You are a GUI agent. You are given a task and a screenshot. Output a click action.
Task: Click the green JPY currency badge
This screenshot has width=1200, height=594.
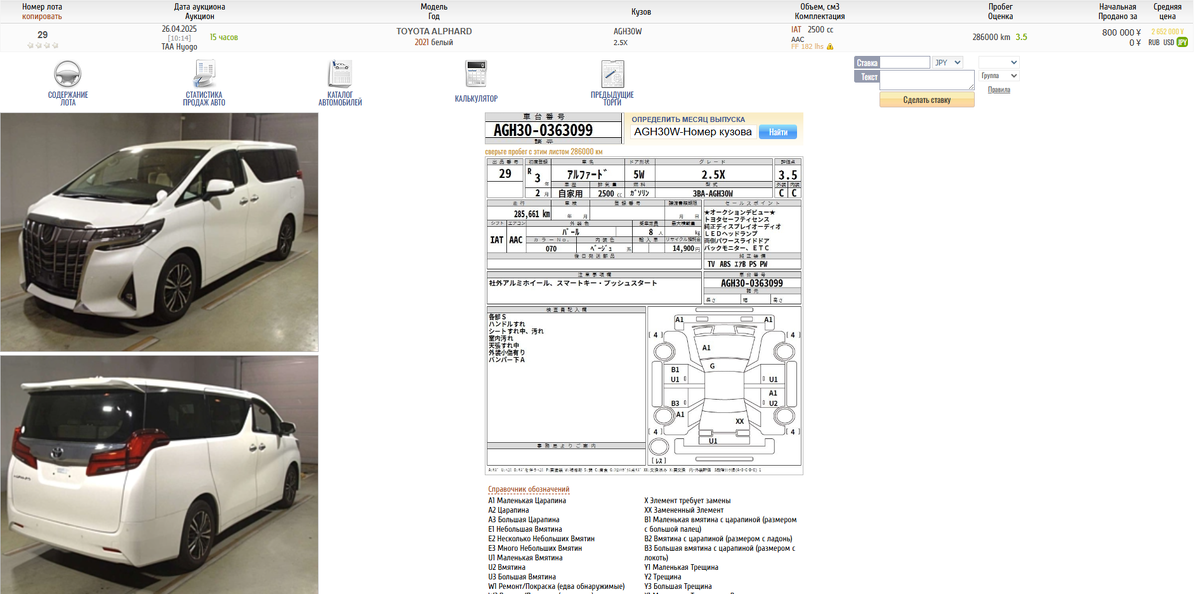(1183, 43)
